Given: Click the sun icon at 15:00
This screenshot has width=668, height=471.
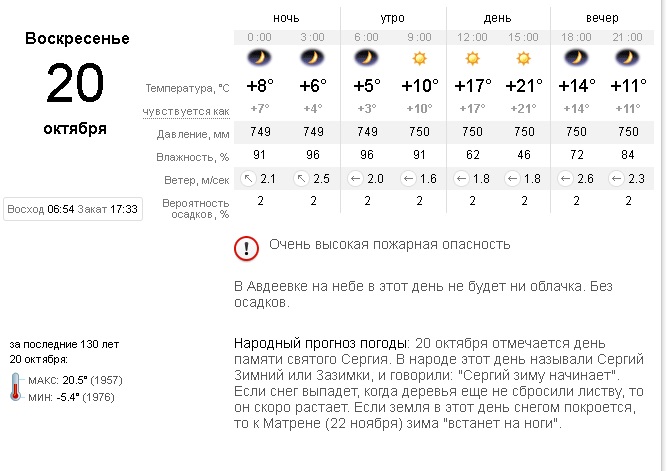Looking at the screenshot, I should pos(524,58).
